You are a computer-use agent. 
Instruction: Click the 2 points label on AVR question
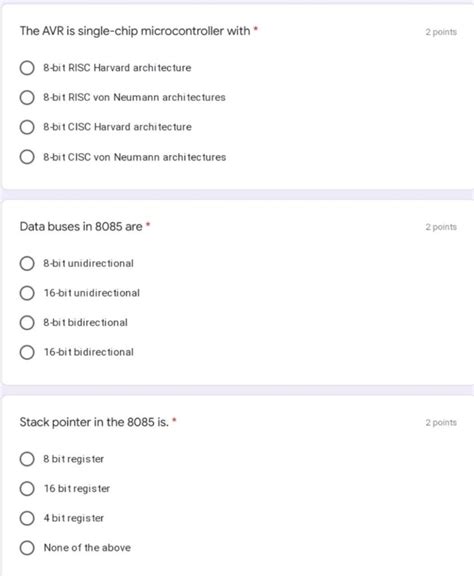click(x=441, y=32)
